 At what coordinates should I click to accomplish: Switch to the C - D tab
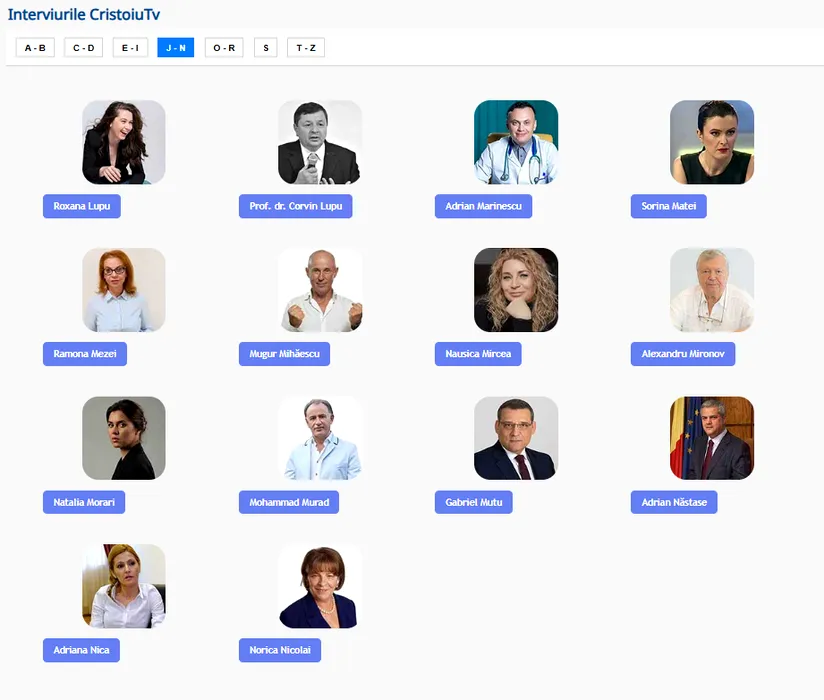84,48
